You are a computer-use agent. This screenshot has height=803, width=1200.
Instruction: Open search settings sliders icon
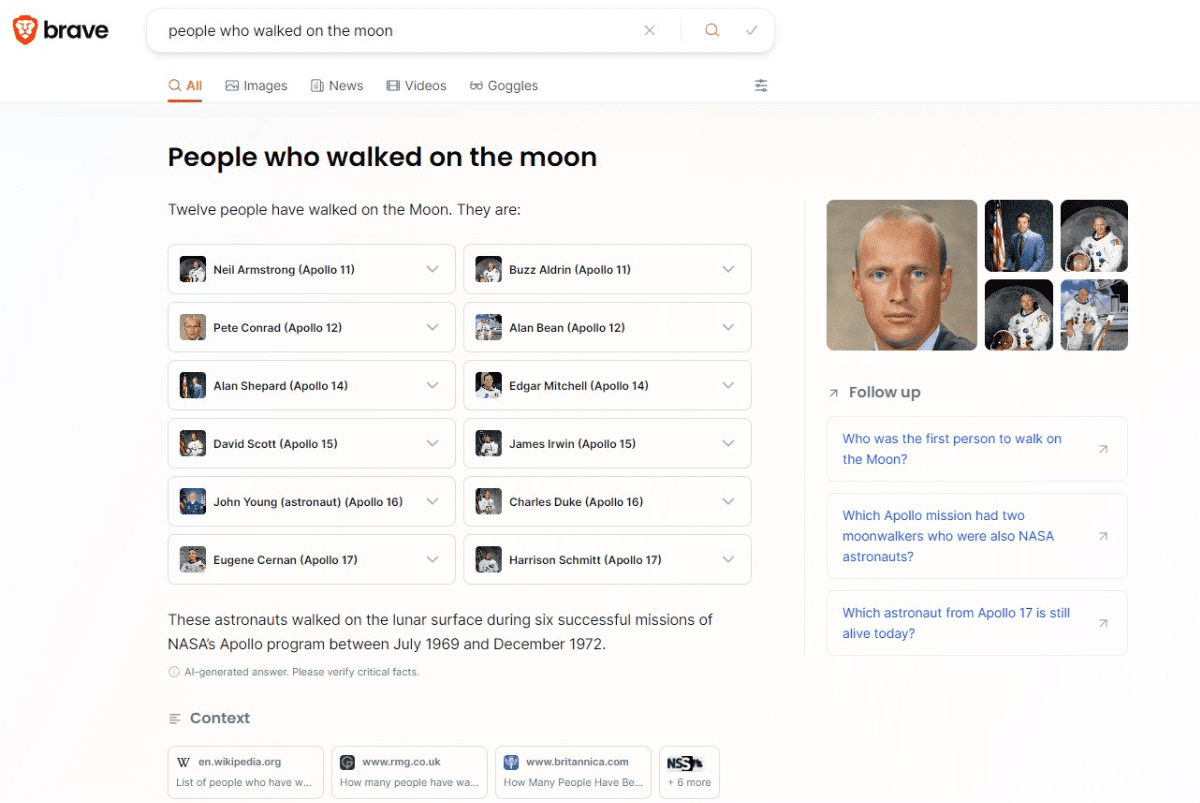click(761, 86)
